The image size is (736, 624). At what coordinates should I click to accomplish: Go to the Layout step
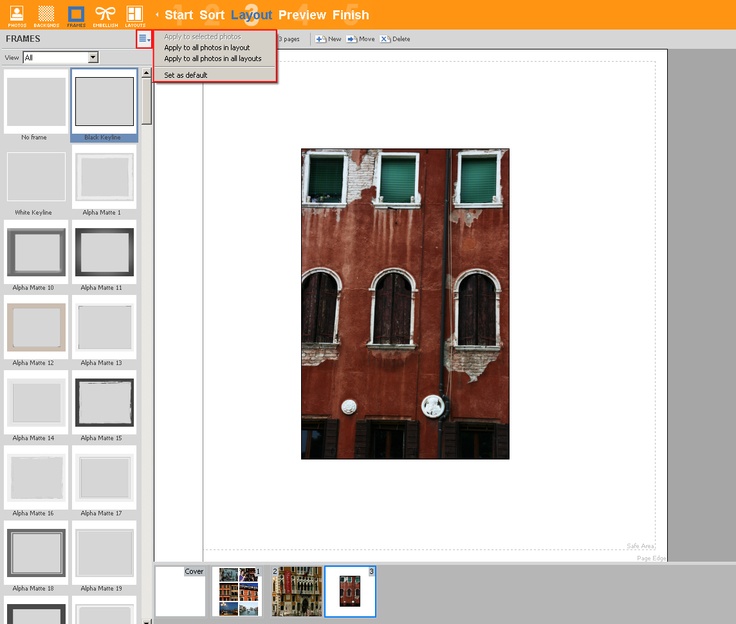252,15
